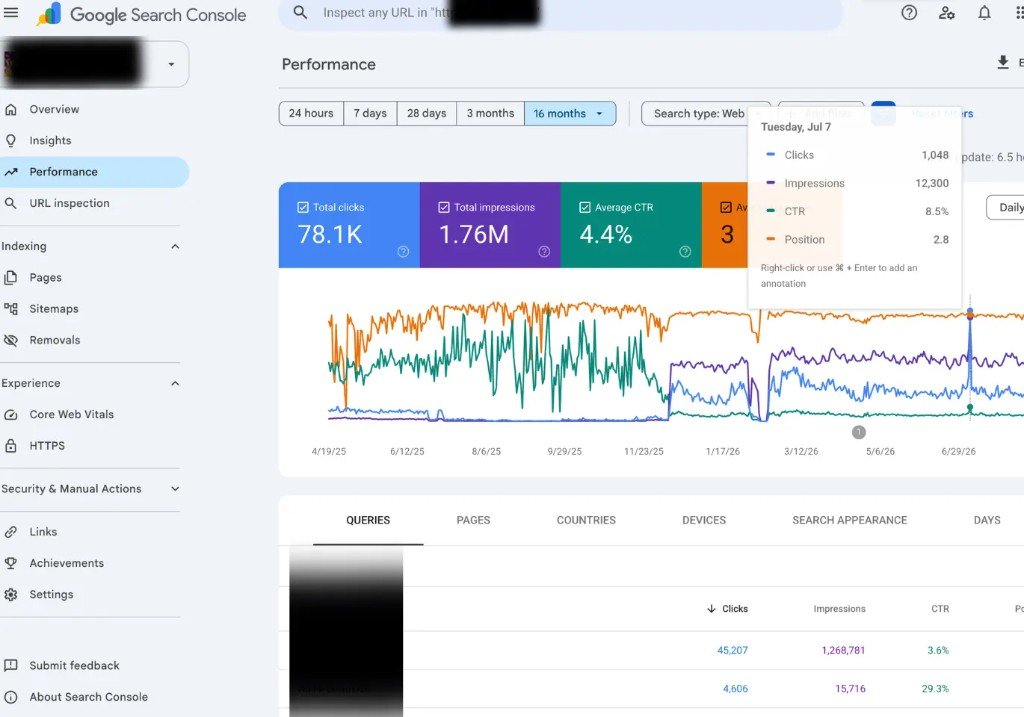Click the 4,606 clicks value

735,689
